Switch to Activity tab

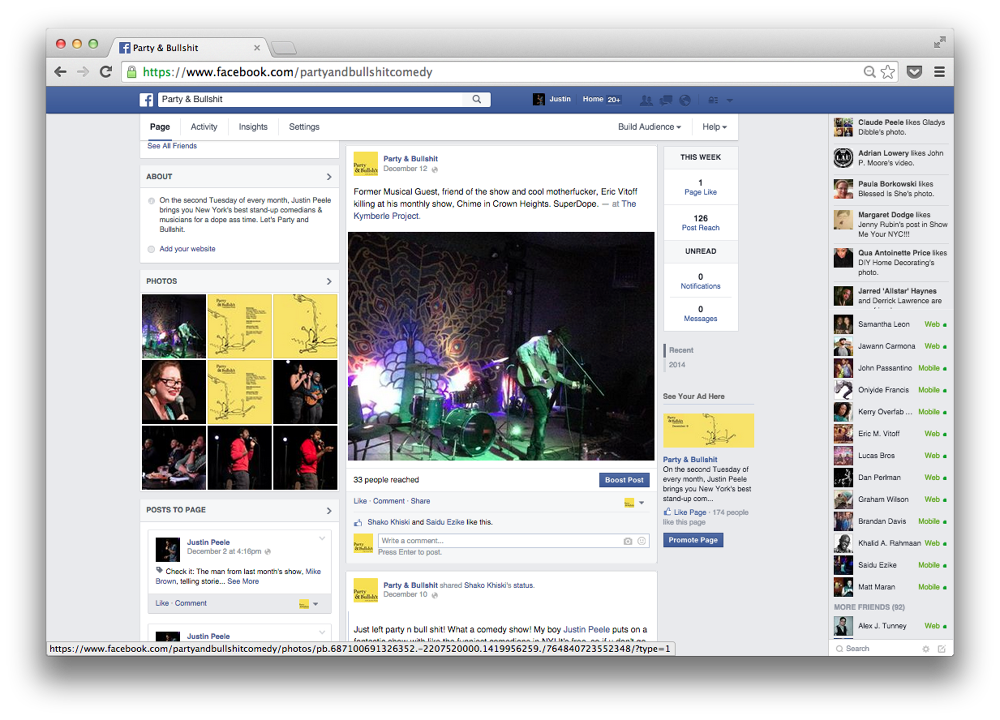[204, 127]
